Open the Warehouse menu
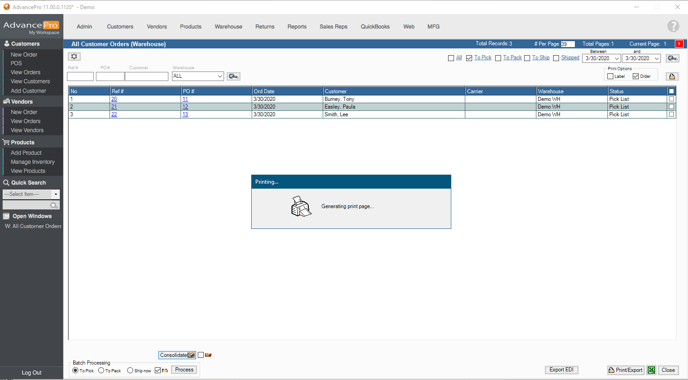This screenshot has width=688, height=380. click(228, 27)
